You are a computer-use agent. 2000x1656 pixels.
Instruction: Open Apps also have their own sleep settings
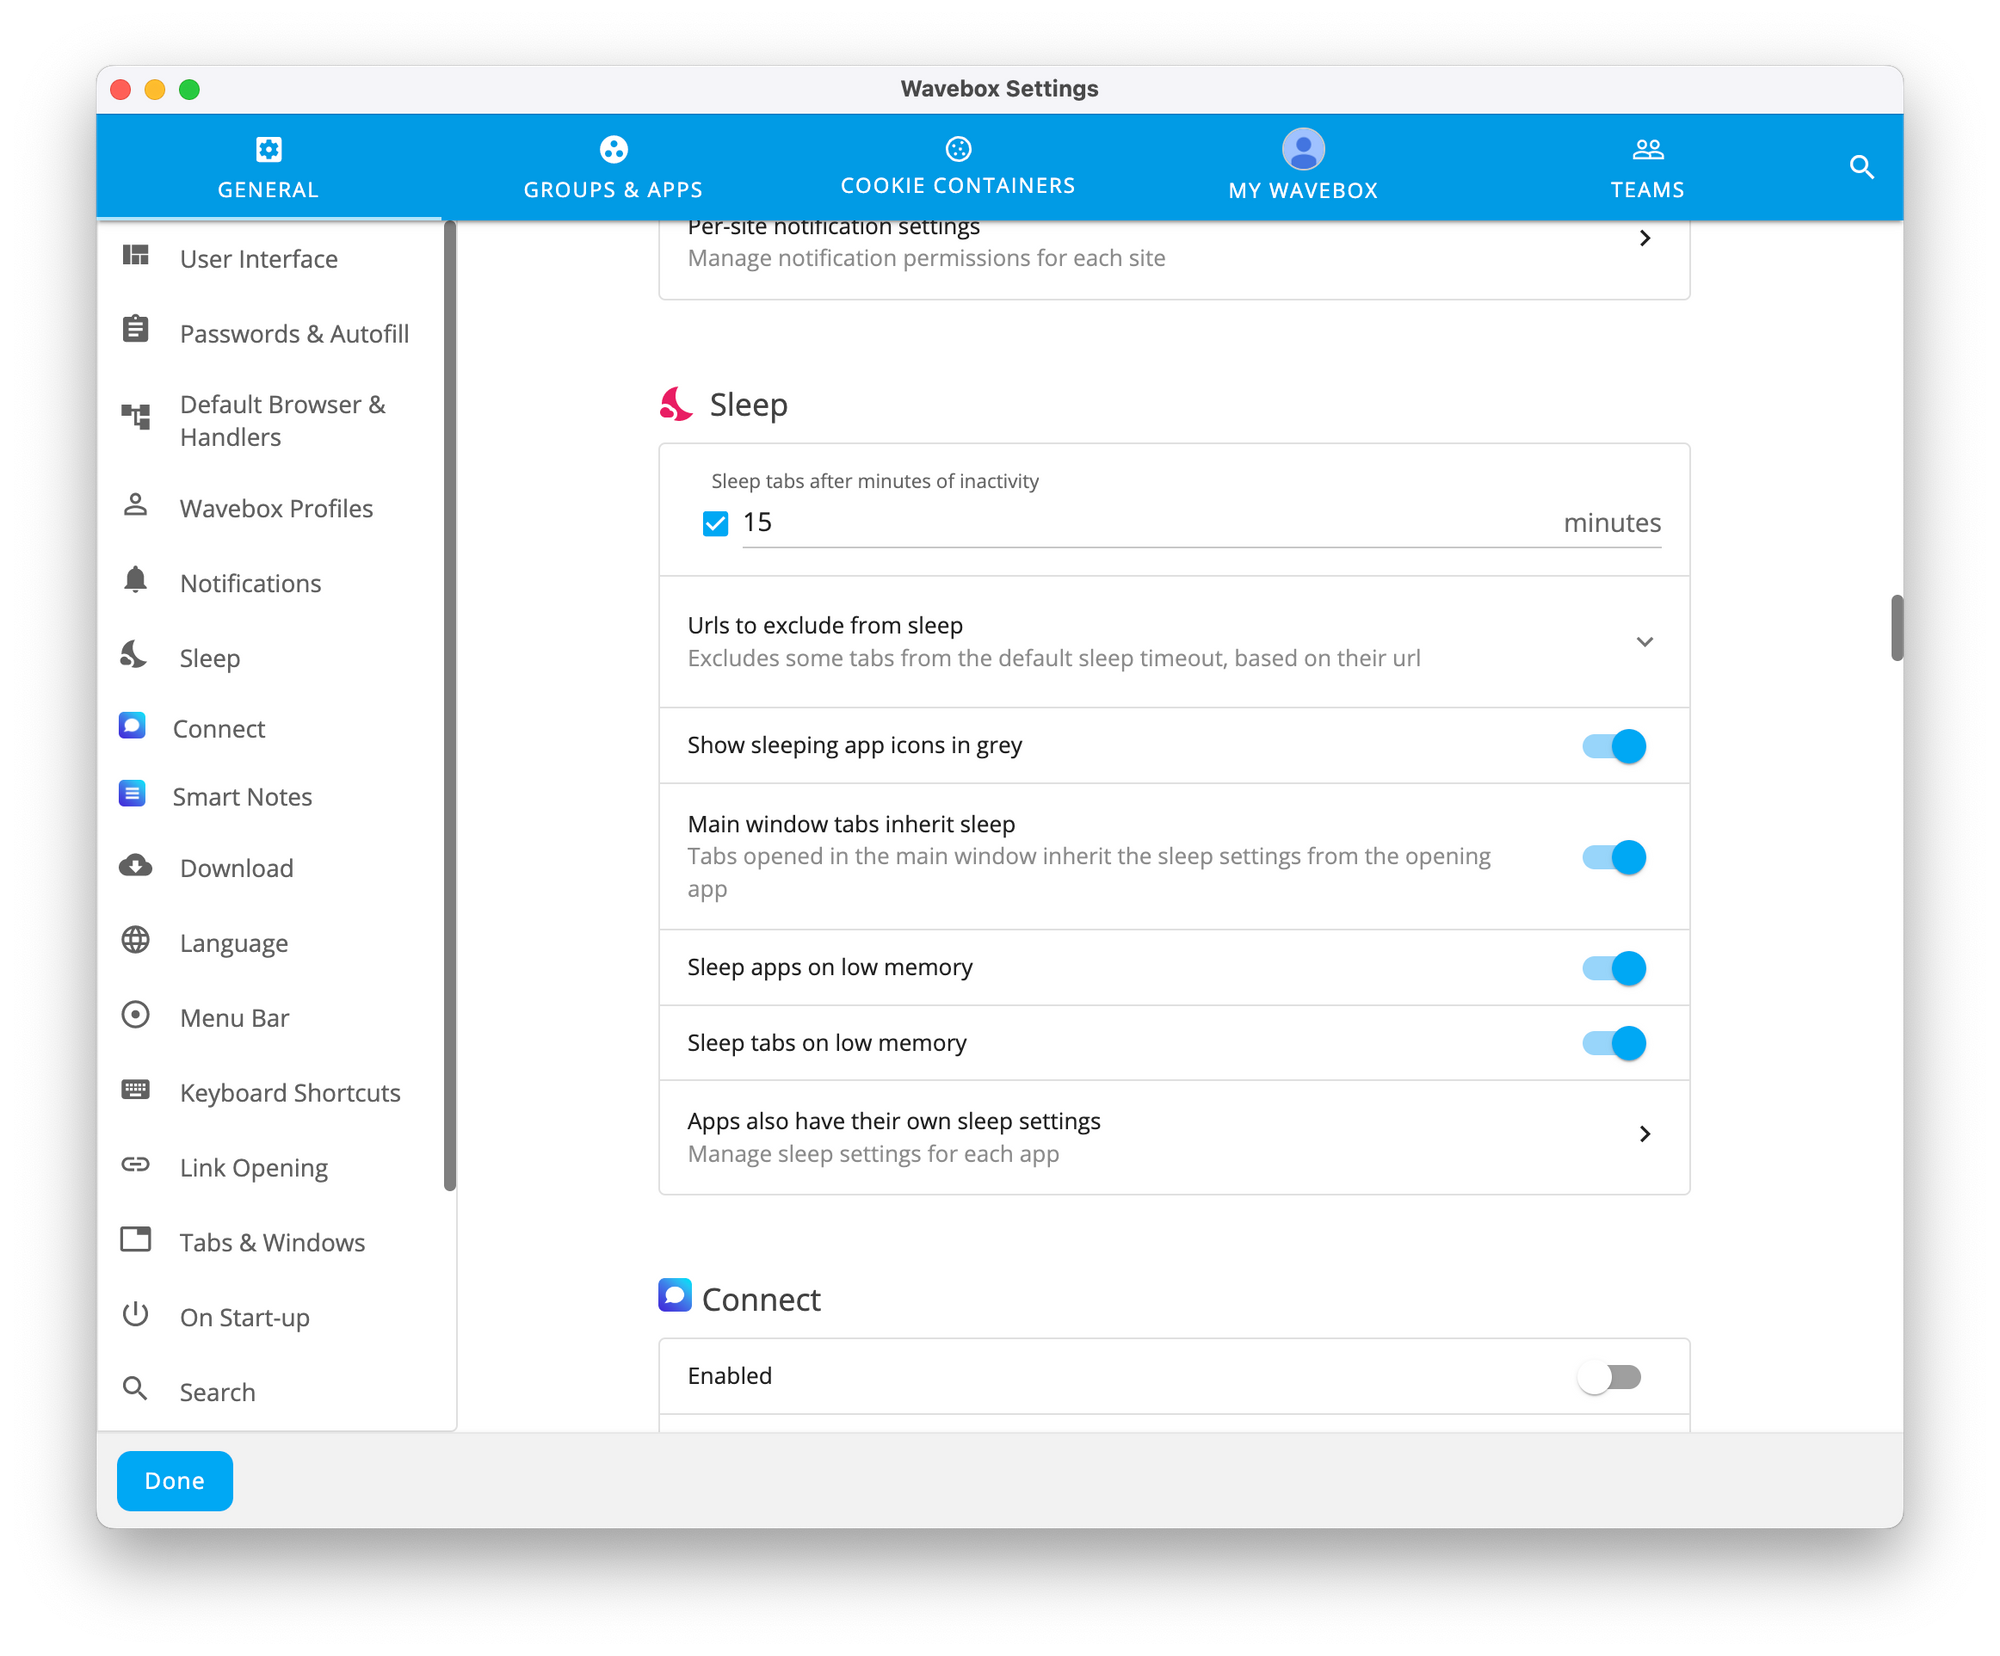(x=1174, y=1137)
